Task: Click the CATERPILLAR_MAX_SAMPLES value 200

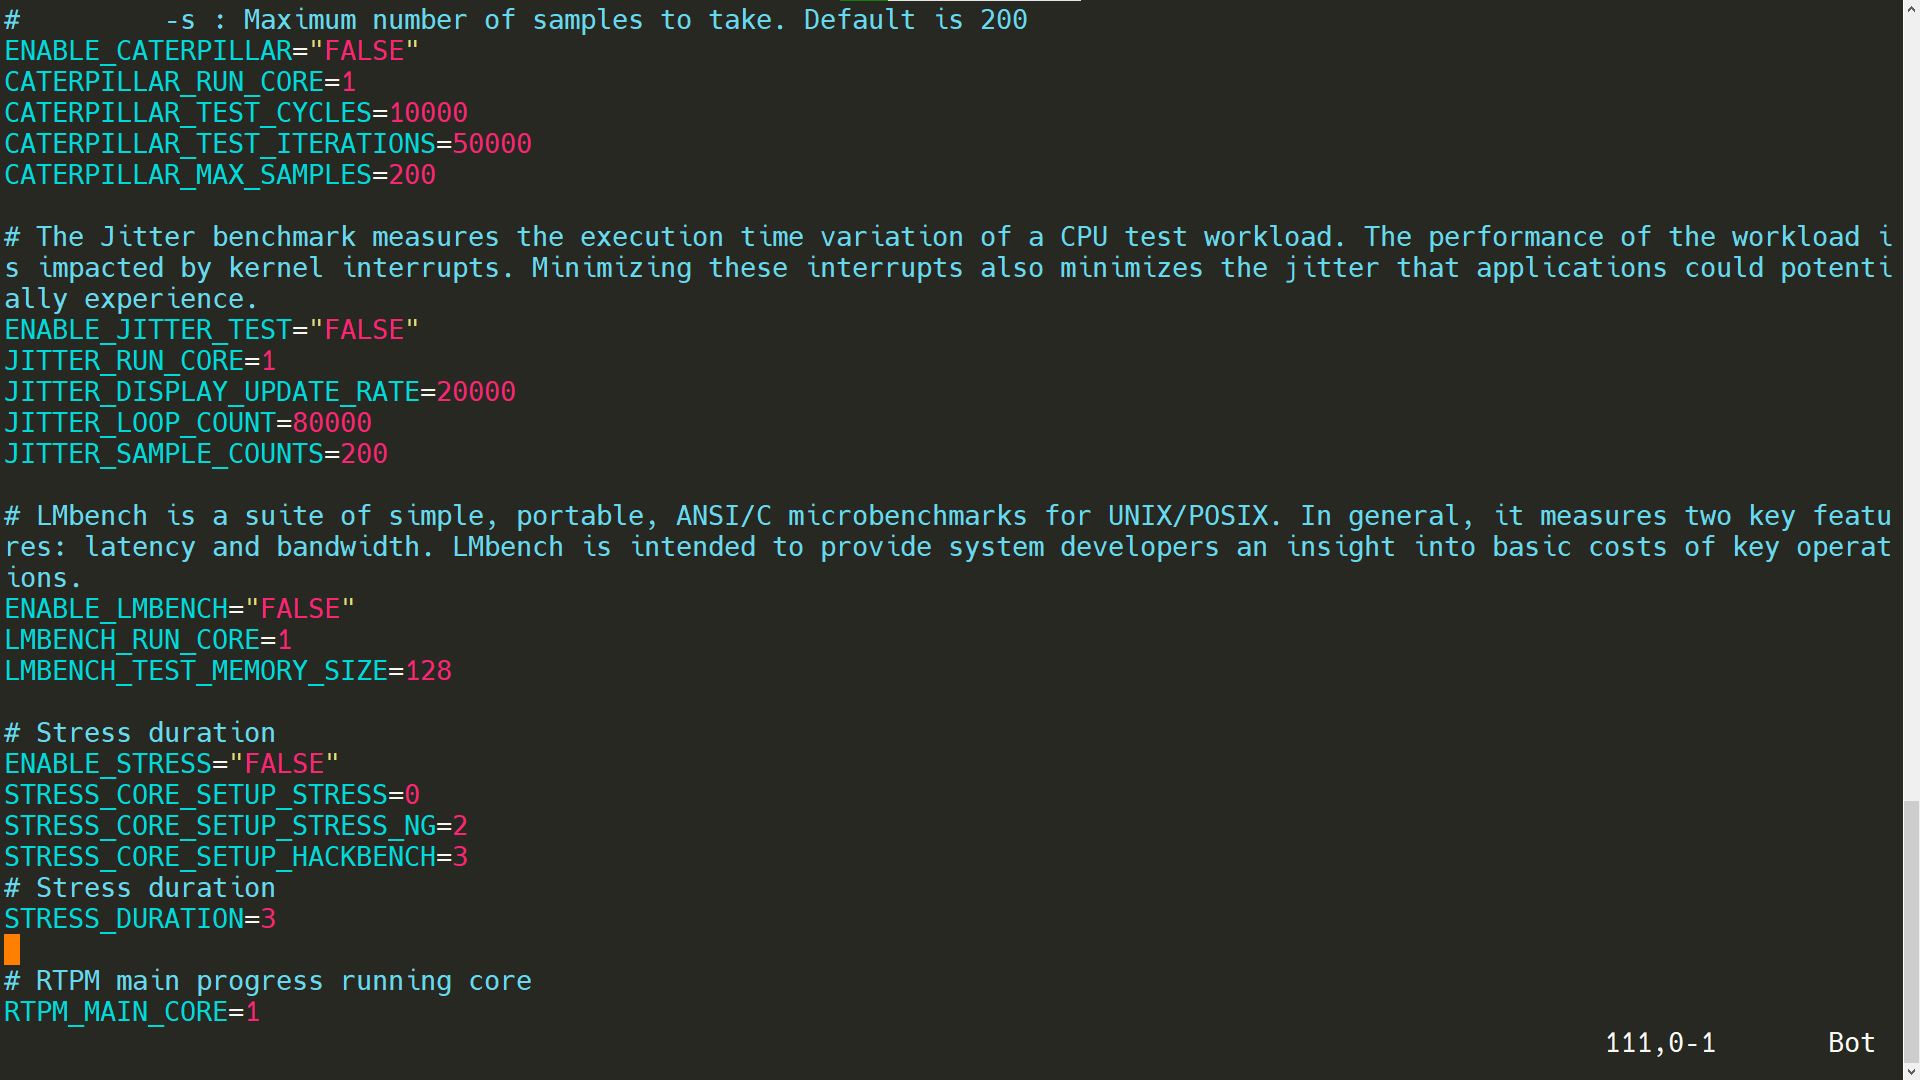Action: coord(412,175)
